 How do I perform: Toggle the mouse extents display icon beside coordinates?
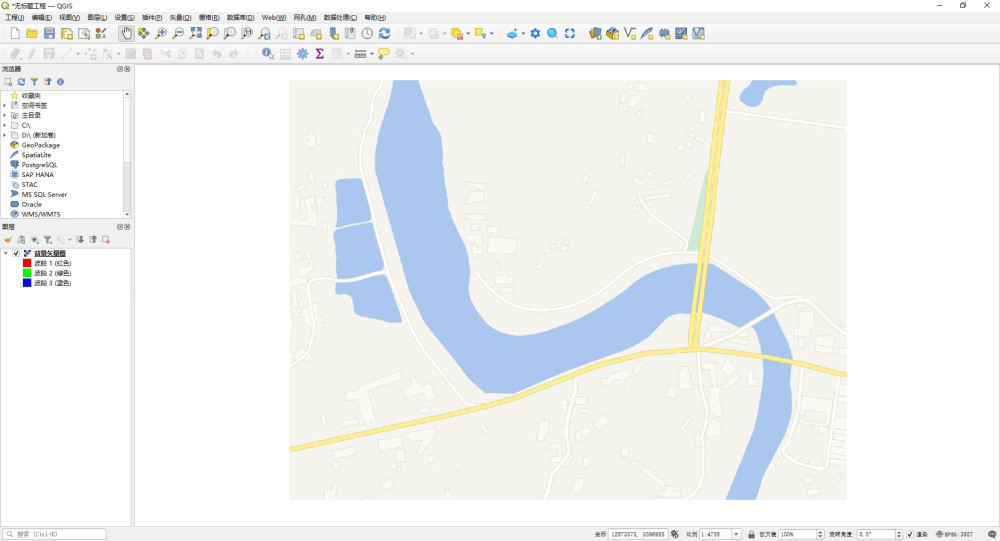pos(675,534)
